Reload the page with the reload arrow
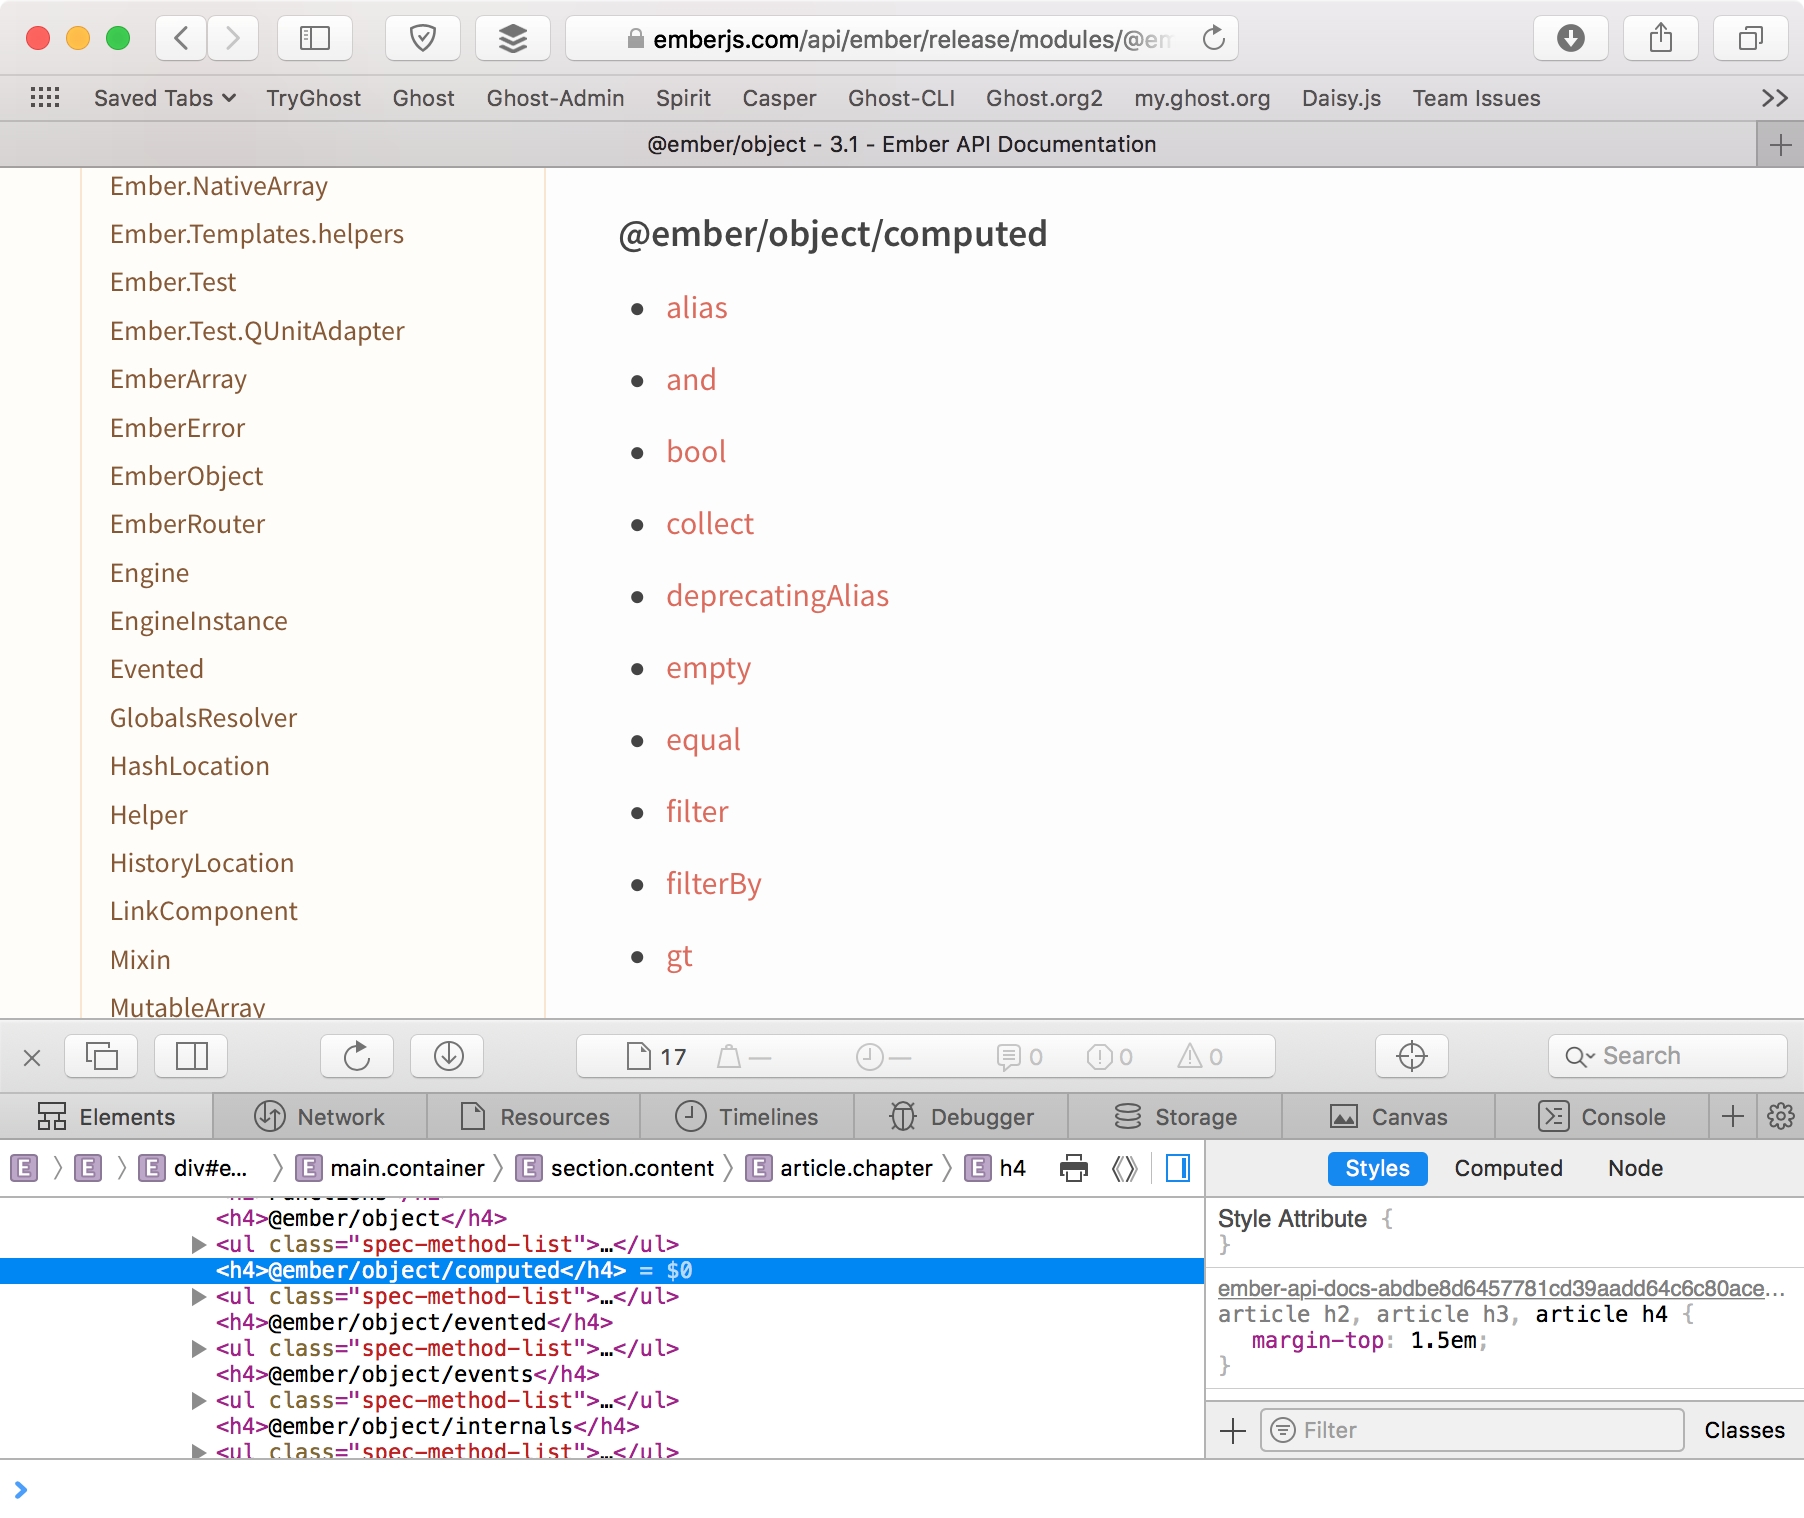This screenshot has width=1804, height=1518. (1214, 39)
